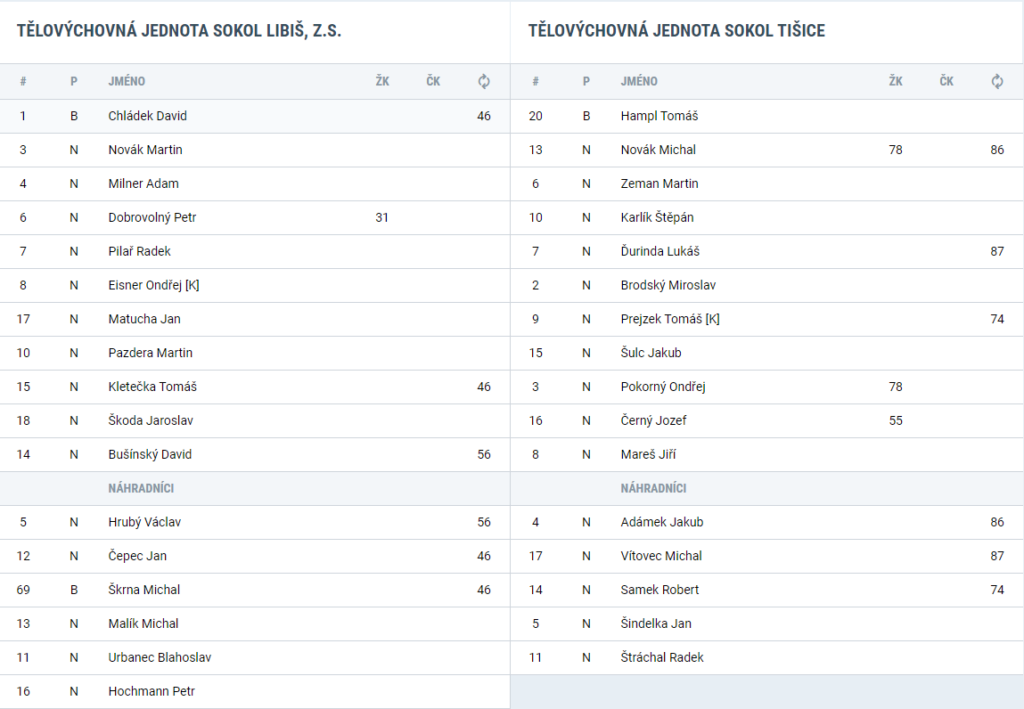The height and width of the screenshot is (709, 1024).
Task: Click team title Tělovýchovná jednota Sokol Libiš
Action: pos(179,31)
